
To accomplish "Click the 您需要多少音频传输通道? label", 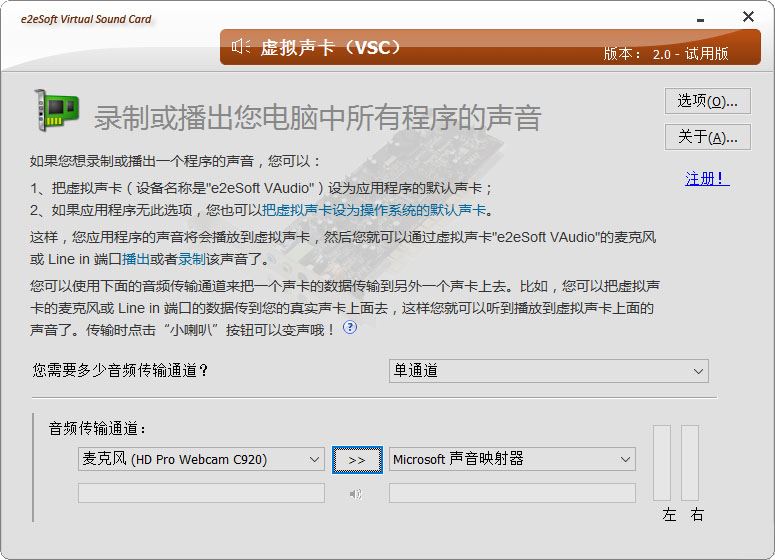I will pyautogui.click(x=120, y=370).
